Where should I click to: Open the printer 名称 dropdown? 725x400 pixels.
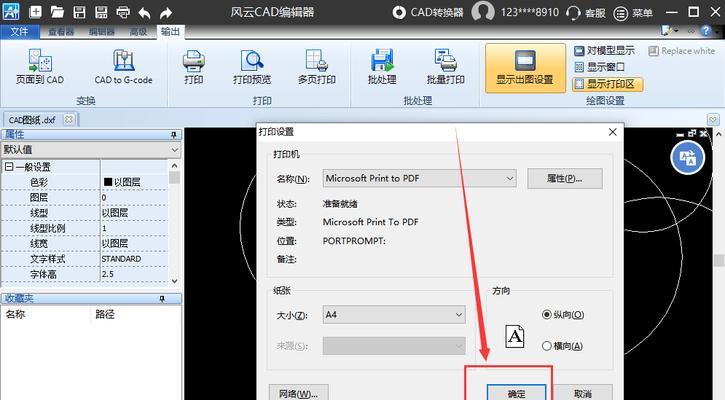click(419, 178)
